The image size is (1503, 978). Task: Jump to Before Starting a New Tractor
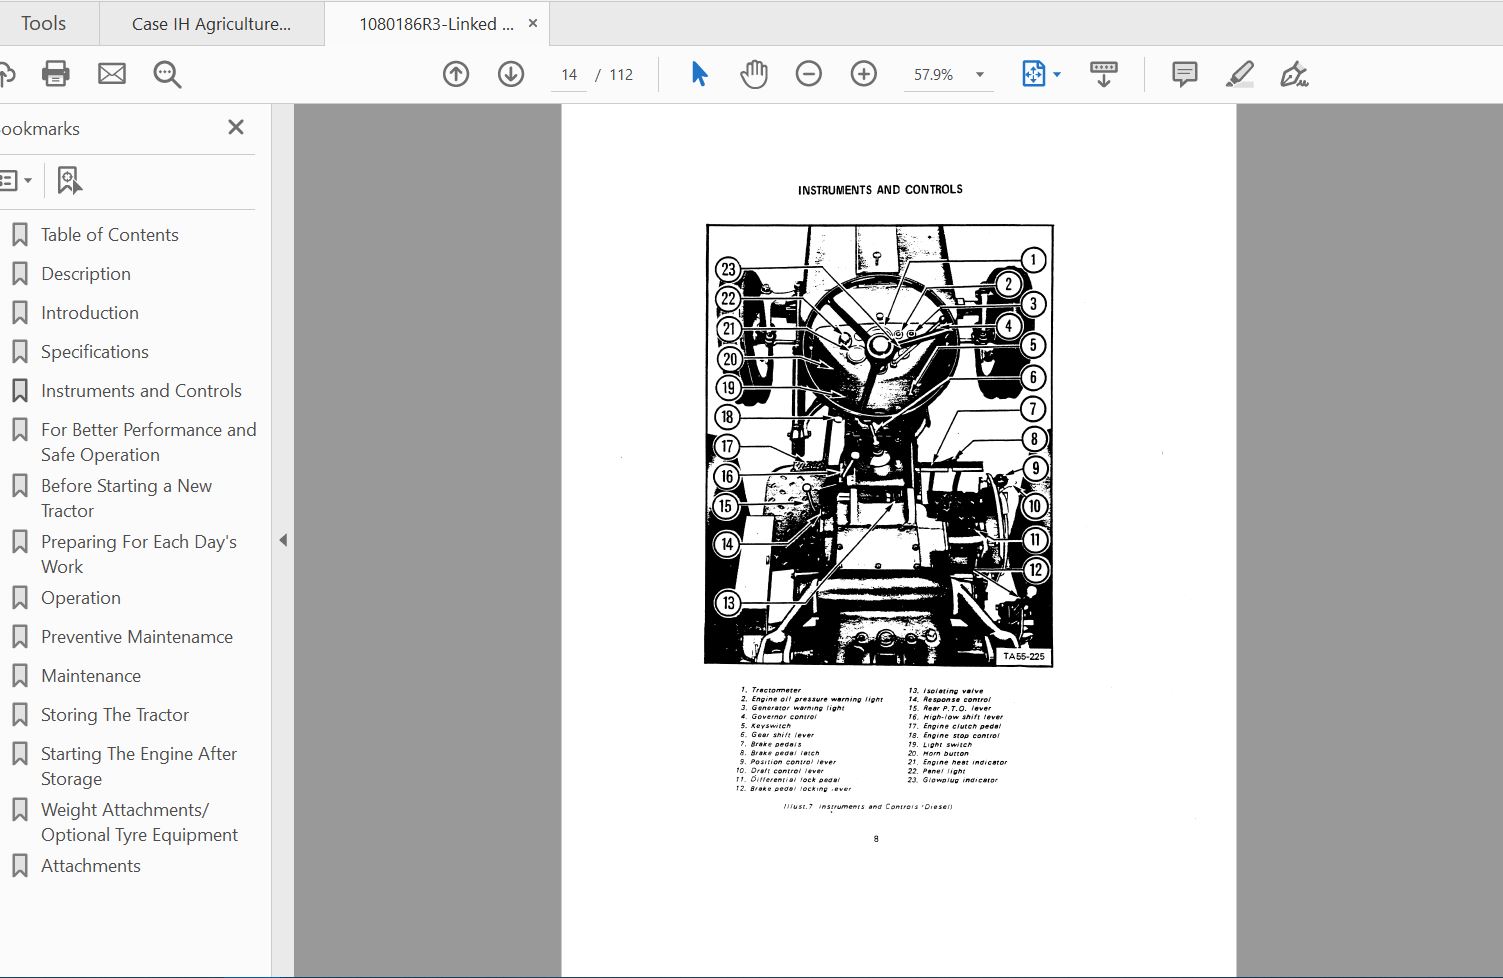click(126, 498)
